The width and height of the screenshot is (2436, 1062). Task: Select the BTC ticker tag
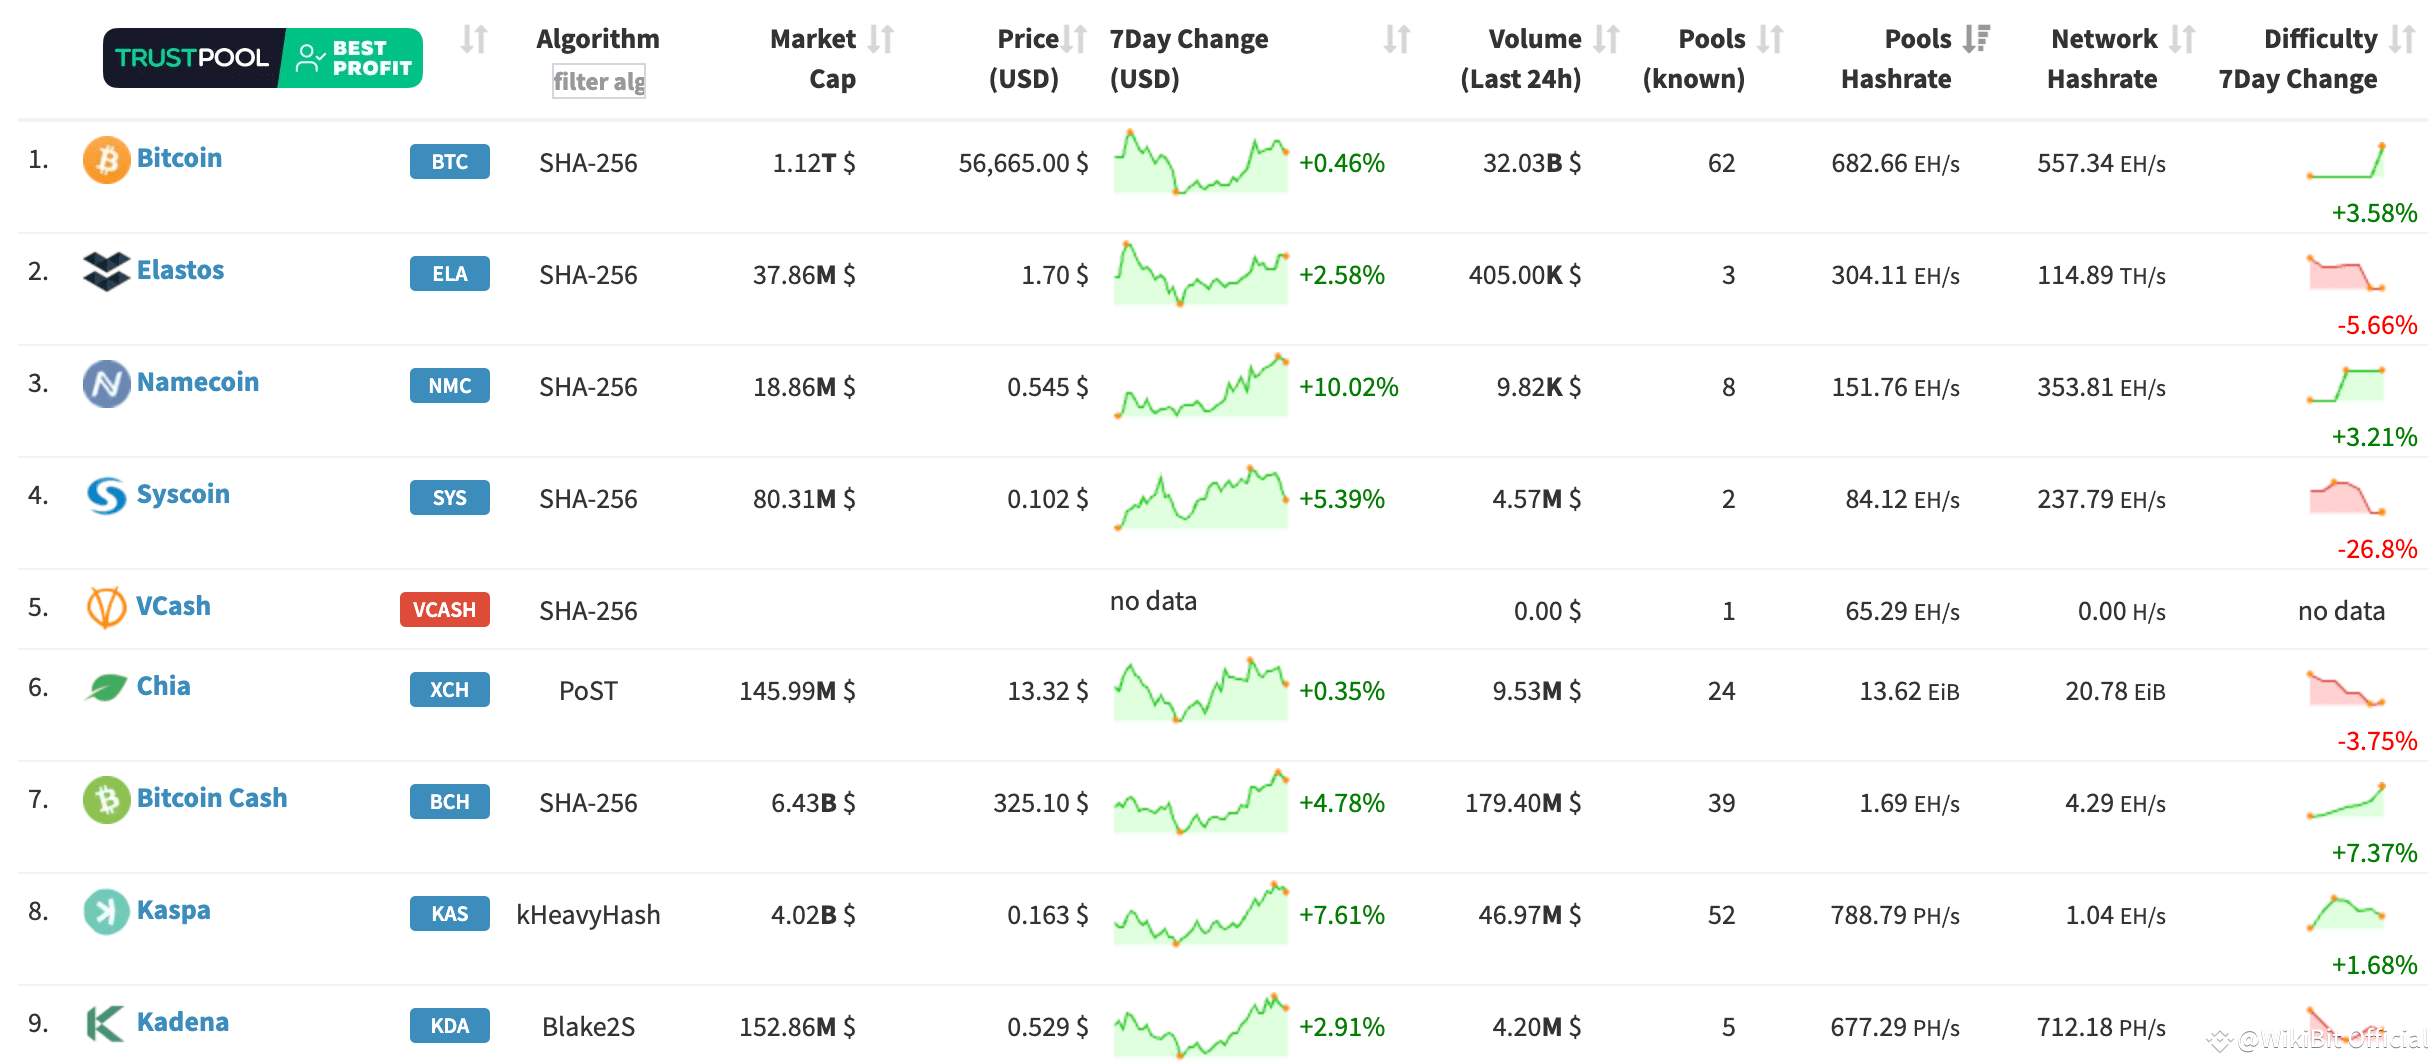449,162
